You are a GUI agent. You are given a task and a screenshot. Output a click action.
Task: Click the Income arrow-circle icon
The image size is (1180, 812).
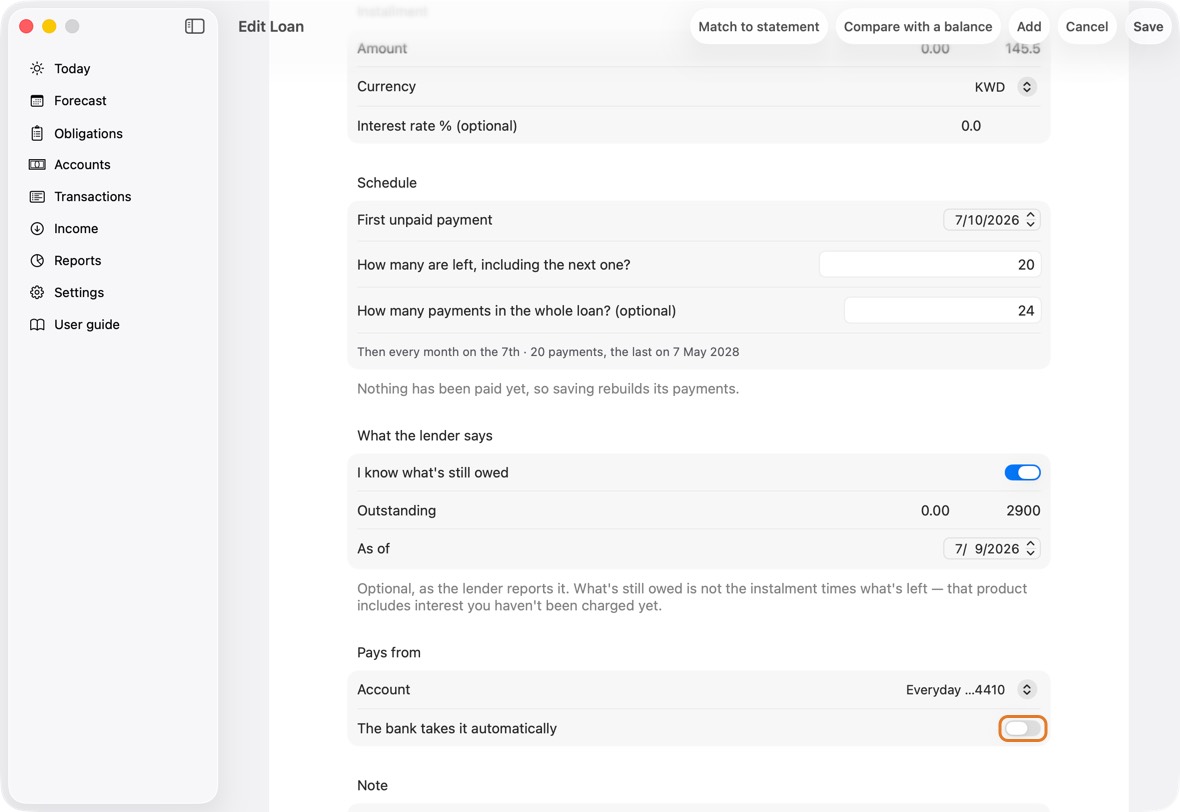pyautogui.click(x=37, y=229)
